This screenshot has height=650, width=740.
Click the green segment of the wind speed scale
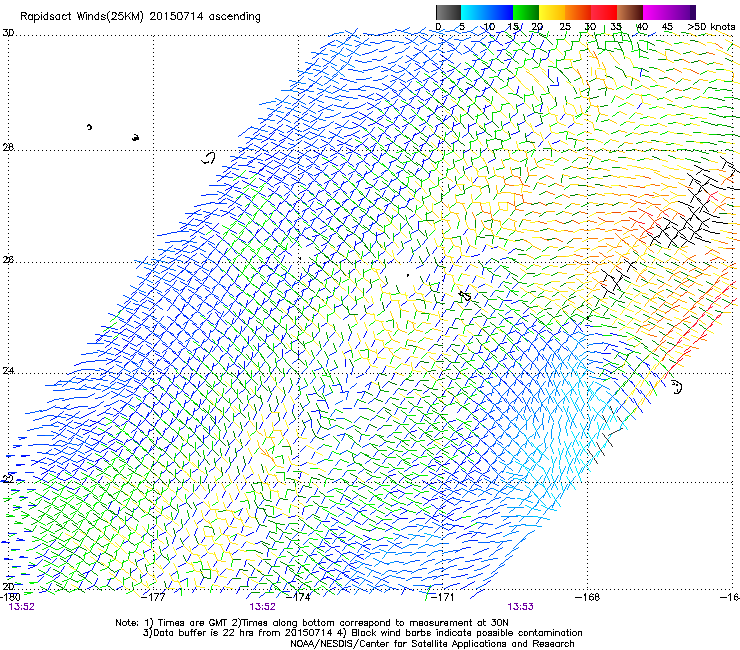(x=526, y=12)
